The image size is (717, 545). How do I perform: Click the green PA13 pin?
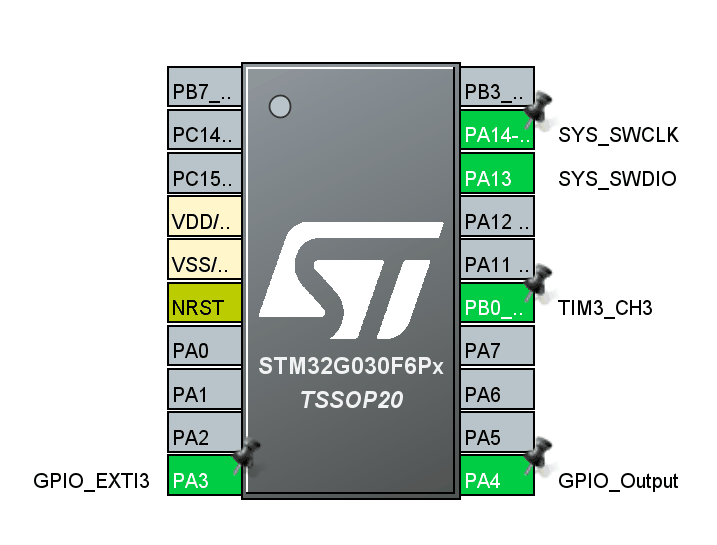[x=497, y=173]
